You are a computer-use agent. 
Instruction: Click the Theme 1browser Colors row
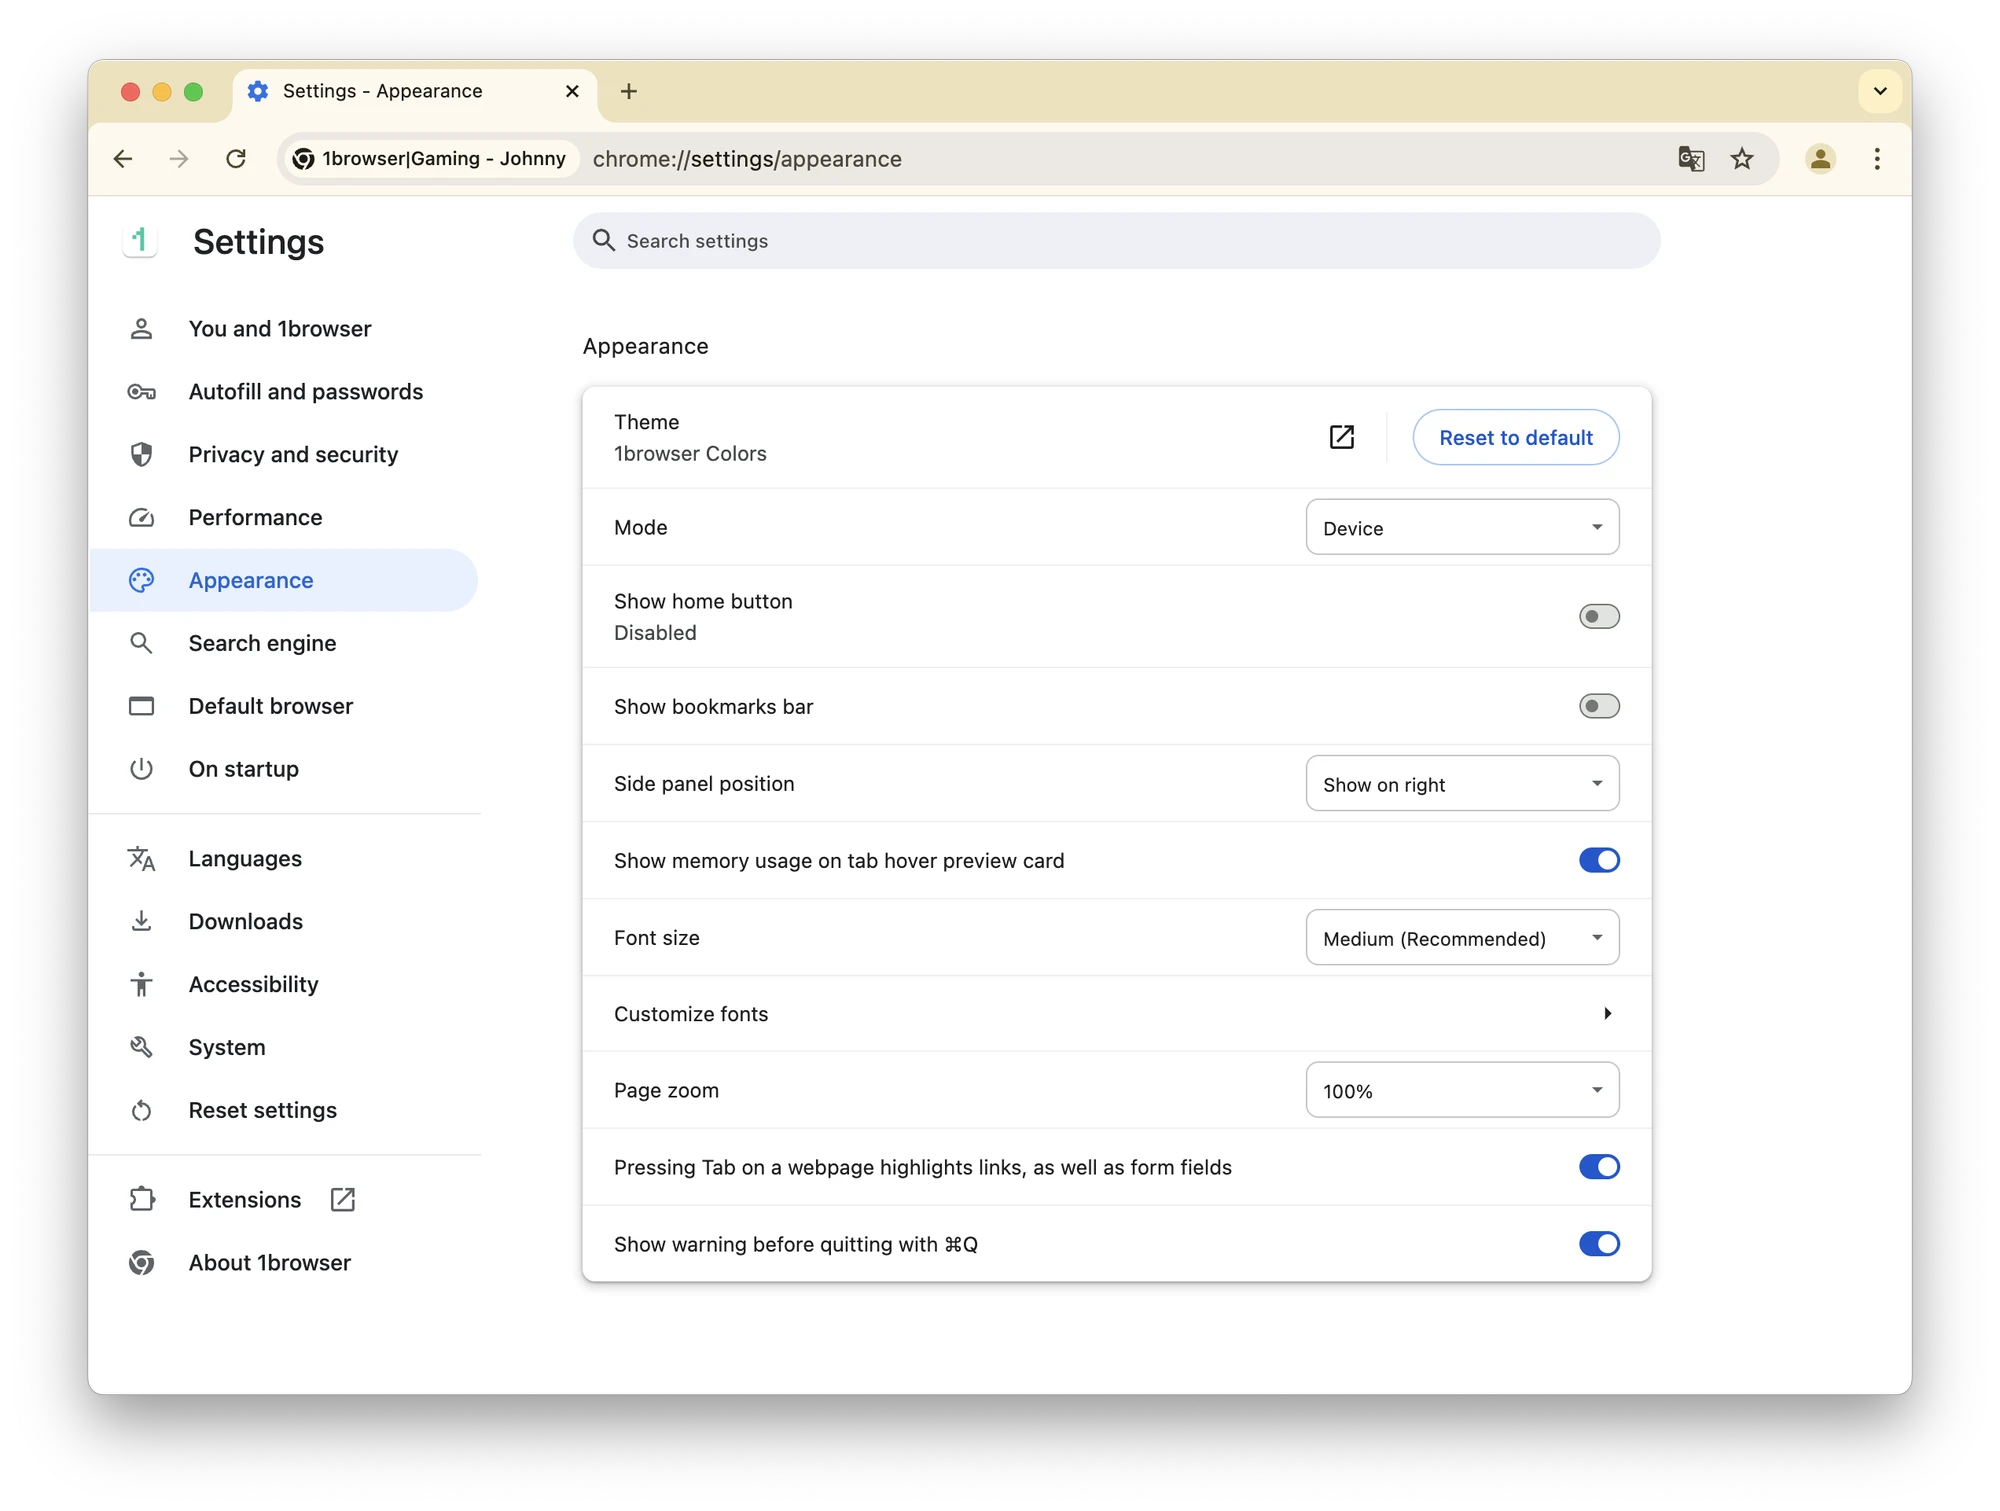pyautogui.click(x=1116, y=437)
